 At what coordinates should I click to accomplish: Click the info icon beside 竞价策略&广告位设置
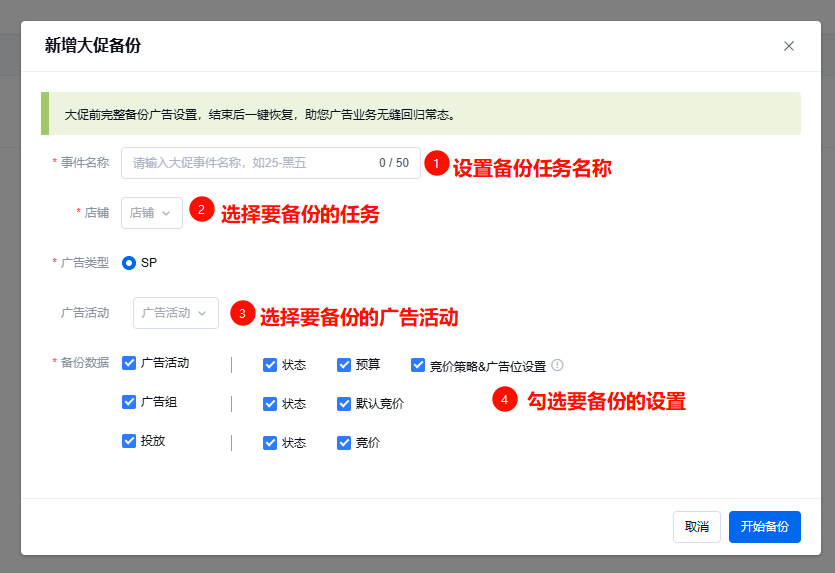coord(558,365)
